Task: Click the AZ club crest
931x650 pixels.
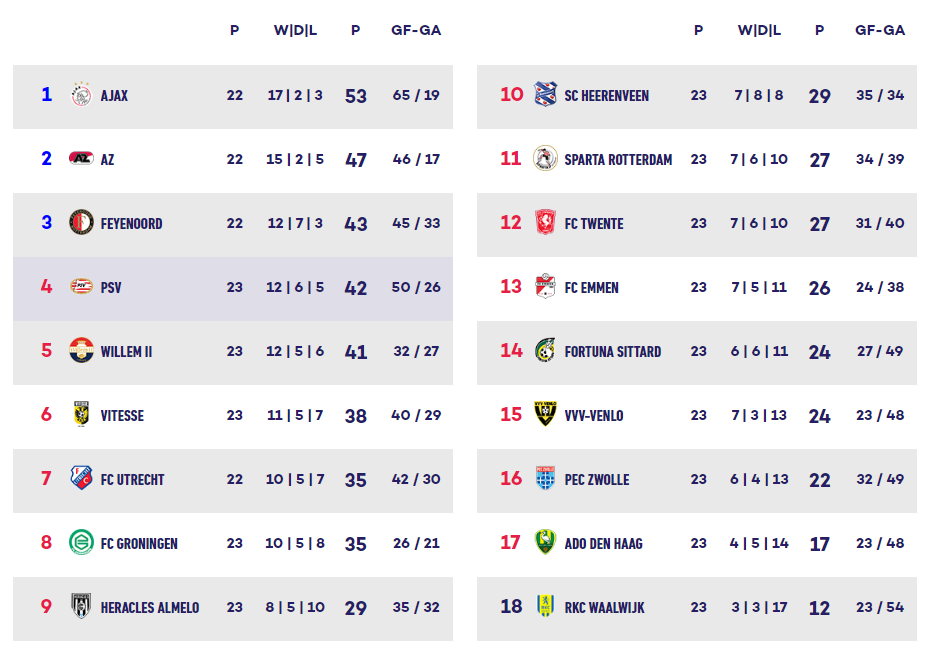Action: 81,159
